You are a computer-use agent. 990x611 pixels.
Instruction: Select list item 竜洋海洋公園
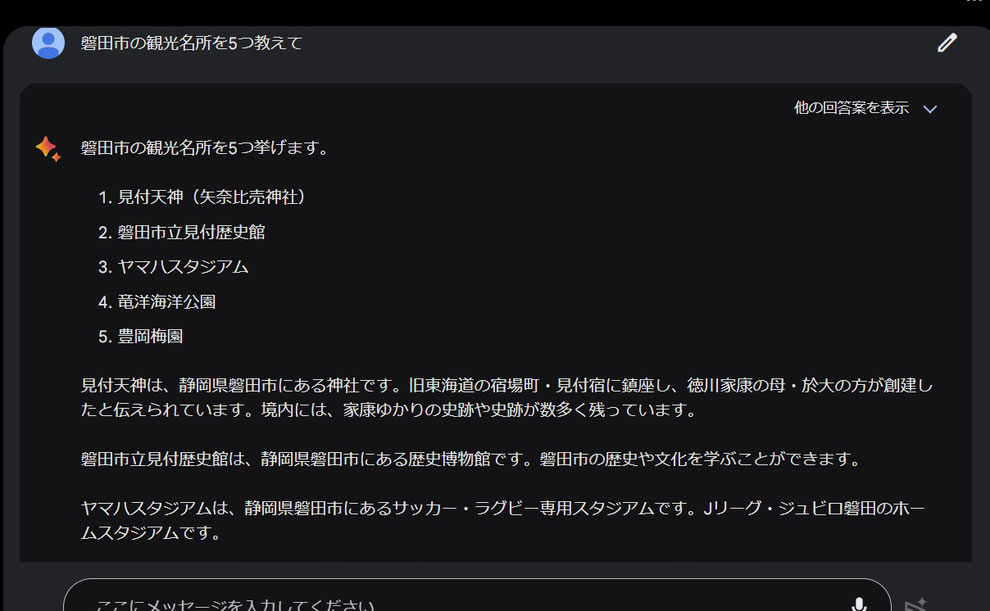[167, 302]
